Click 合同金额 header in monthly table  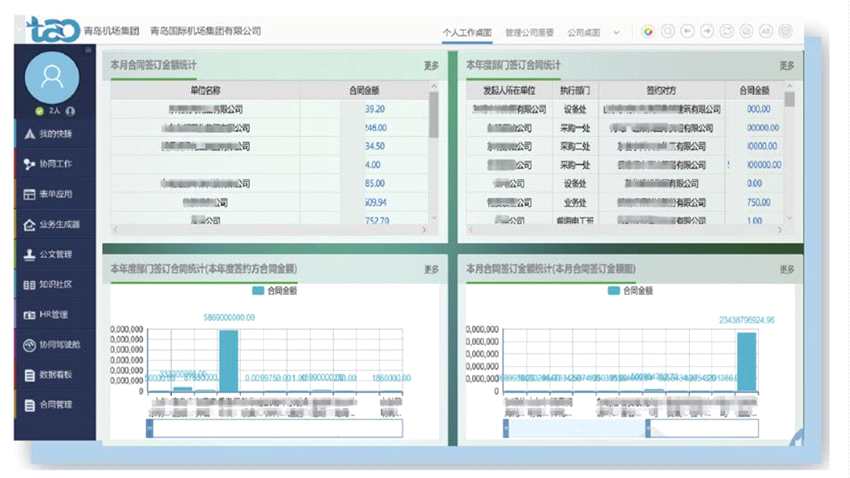click(364, 91)
